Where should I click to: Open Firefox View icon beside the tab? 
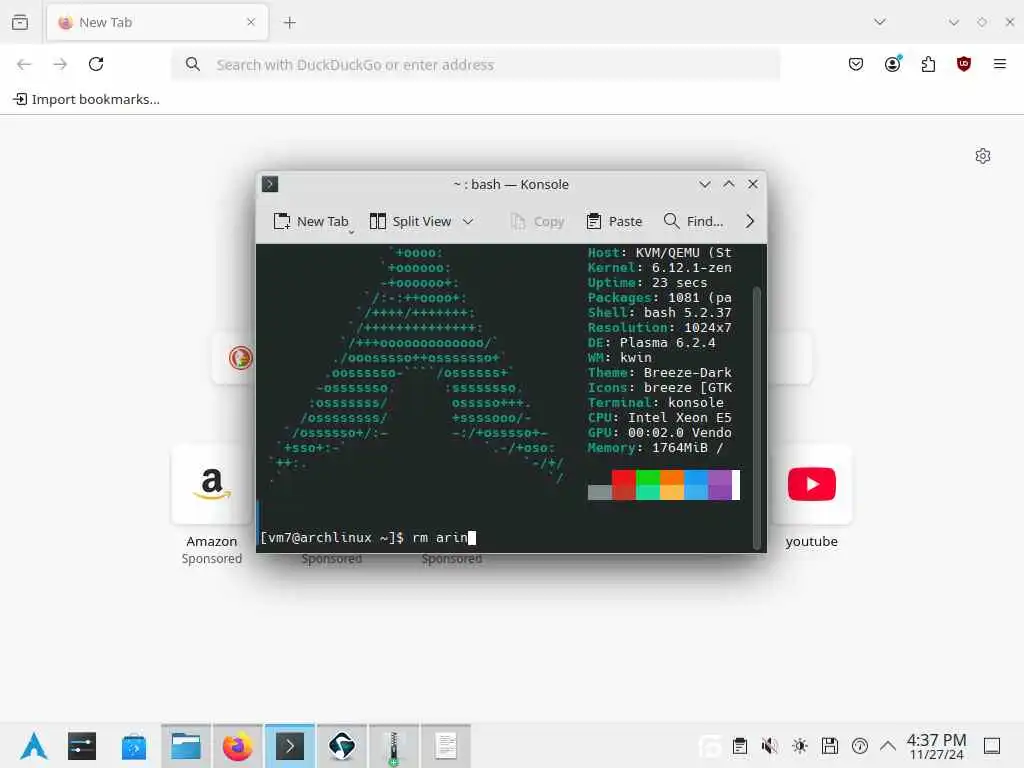20,22
